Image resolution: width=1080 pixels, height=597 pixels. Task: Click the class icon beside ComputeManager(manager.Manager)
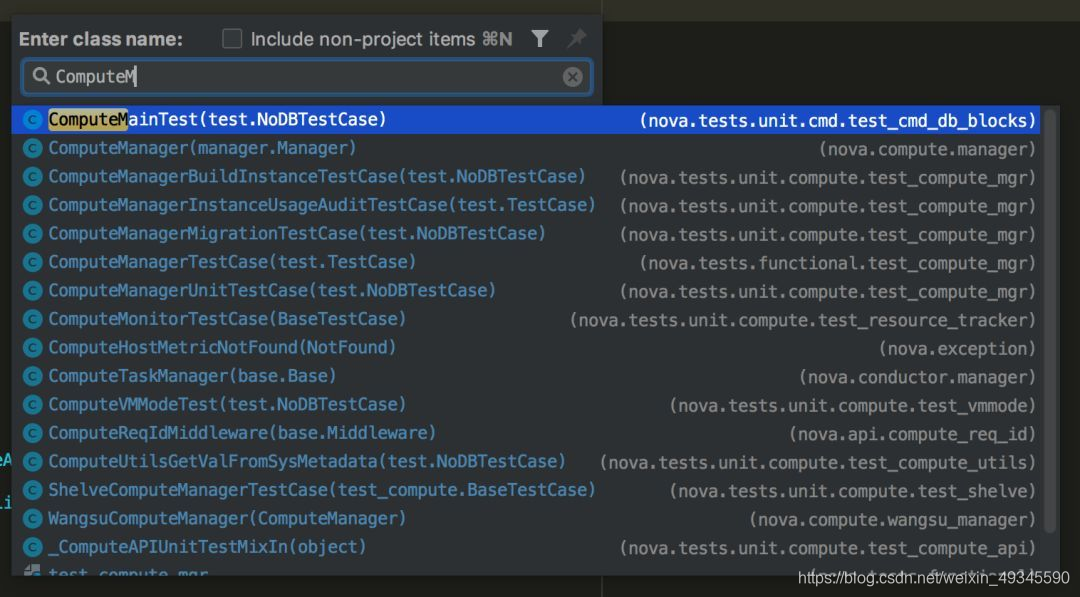tap(33, 148)
